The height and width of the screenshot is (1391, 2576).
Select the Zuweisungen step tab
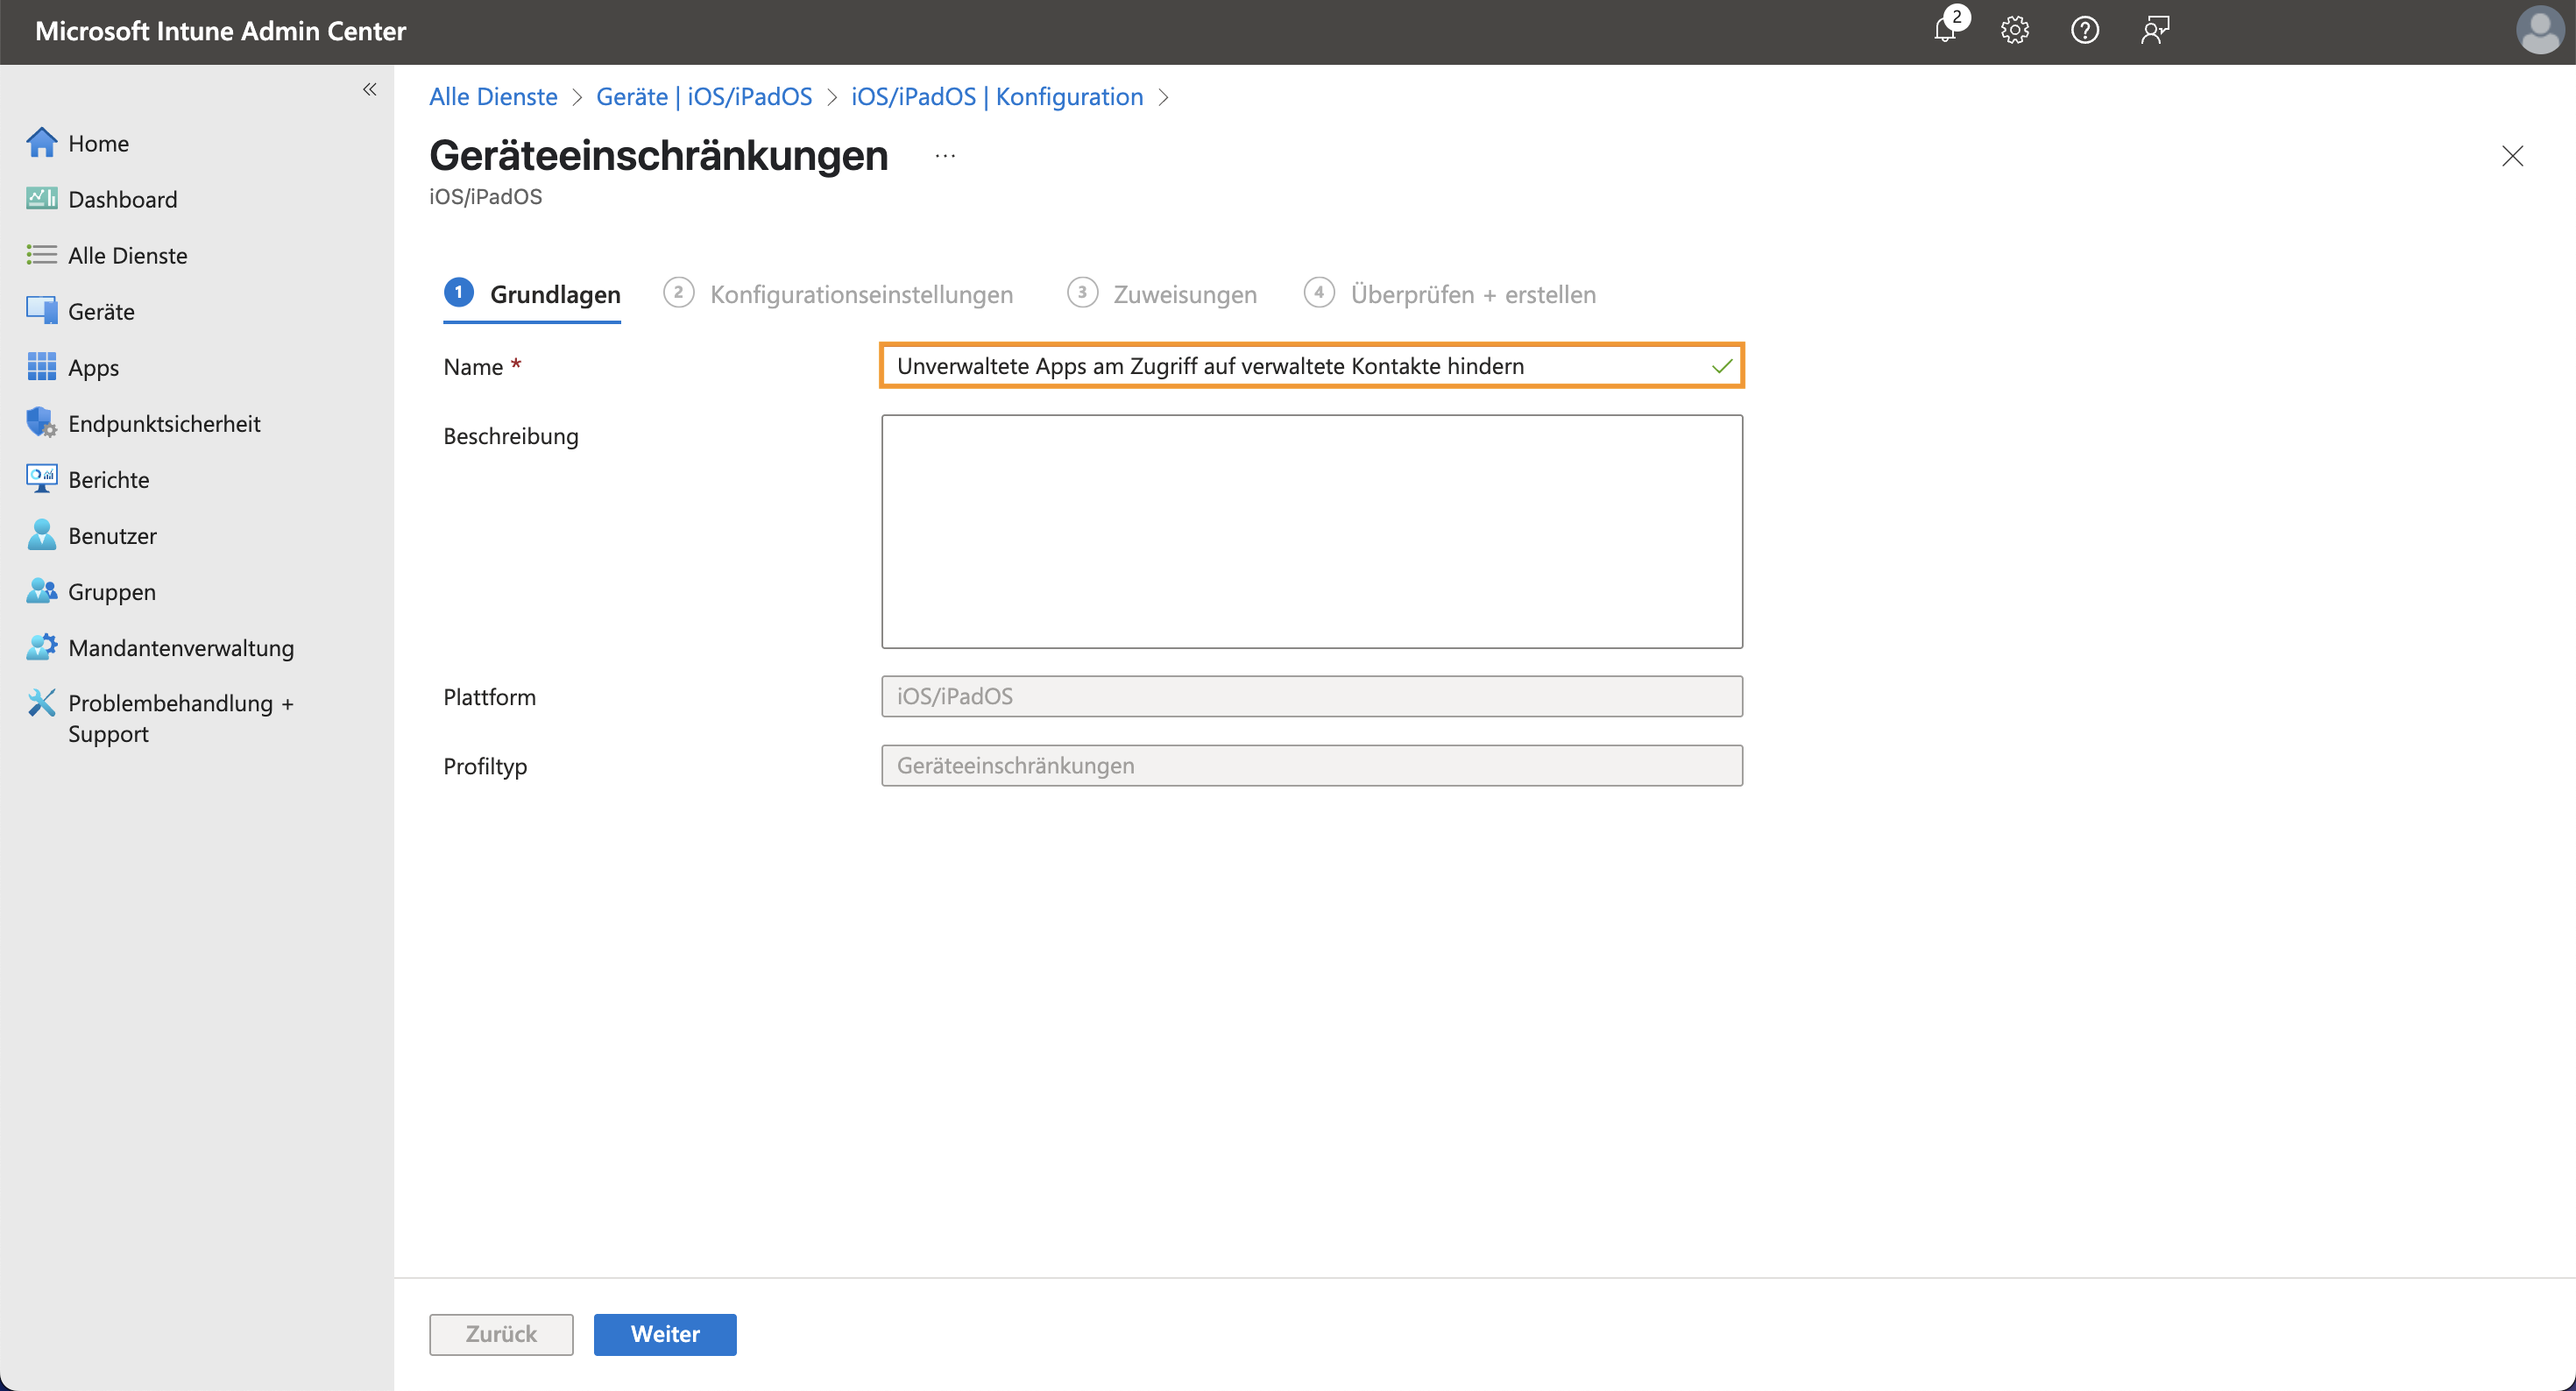1162,294
